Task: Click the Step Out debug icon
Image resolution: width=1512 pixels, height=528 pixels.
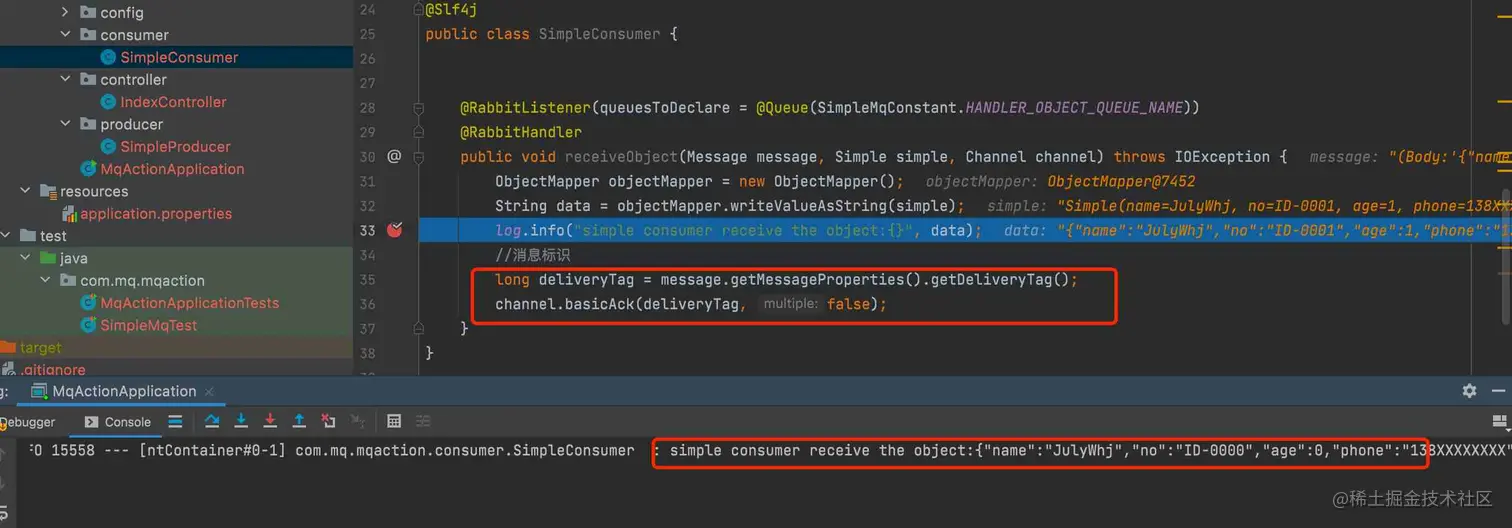Action: (299, 421)
